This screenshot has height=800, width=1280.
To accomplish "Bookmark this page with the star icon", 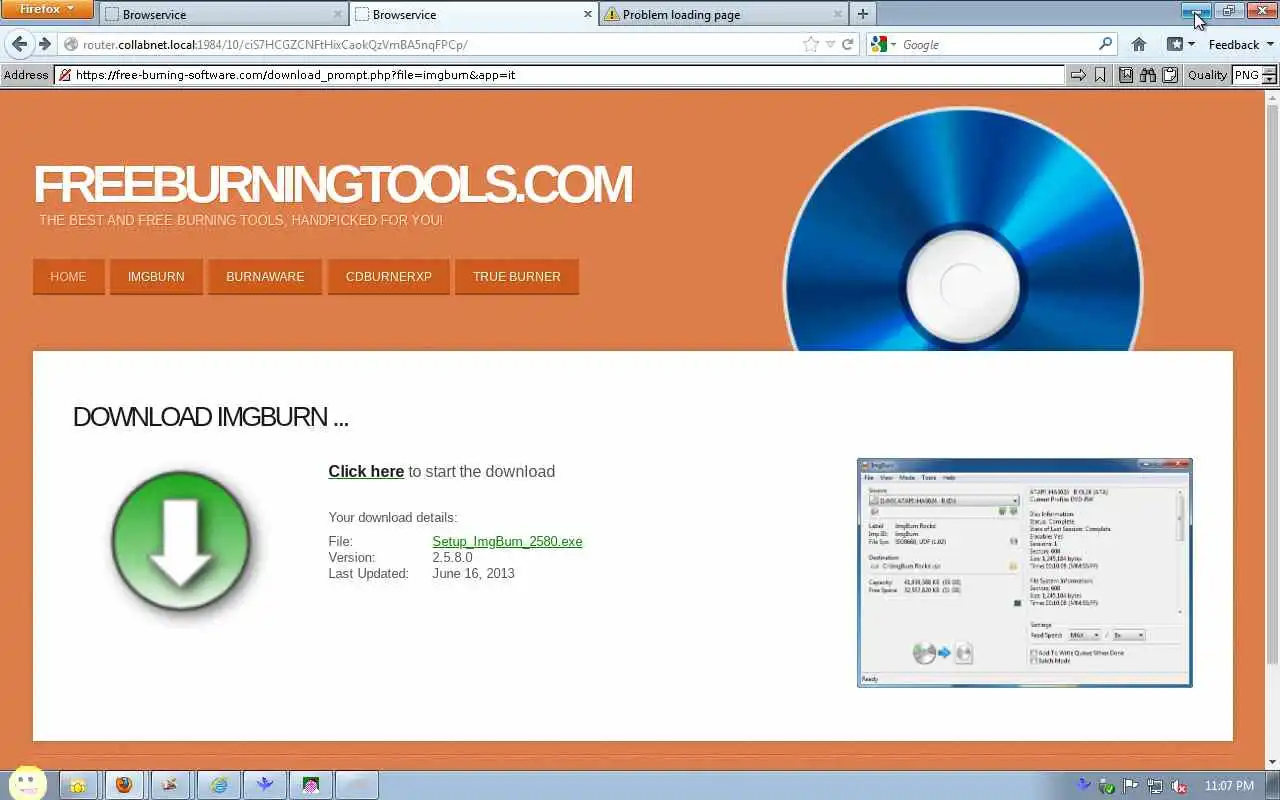I will pyautogui.click(x=811, y=44).
